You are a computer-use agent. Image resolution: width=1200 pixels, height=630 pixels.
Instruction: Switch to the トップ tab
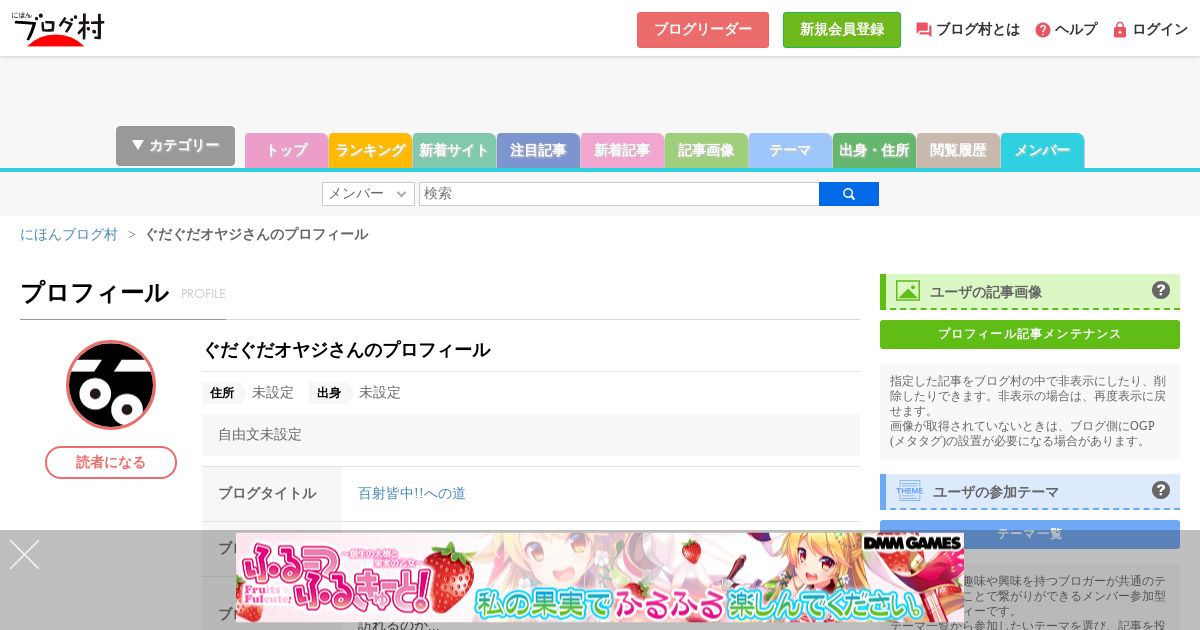pyautogui.click(x=286, y=151)
